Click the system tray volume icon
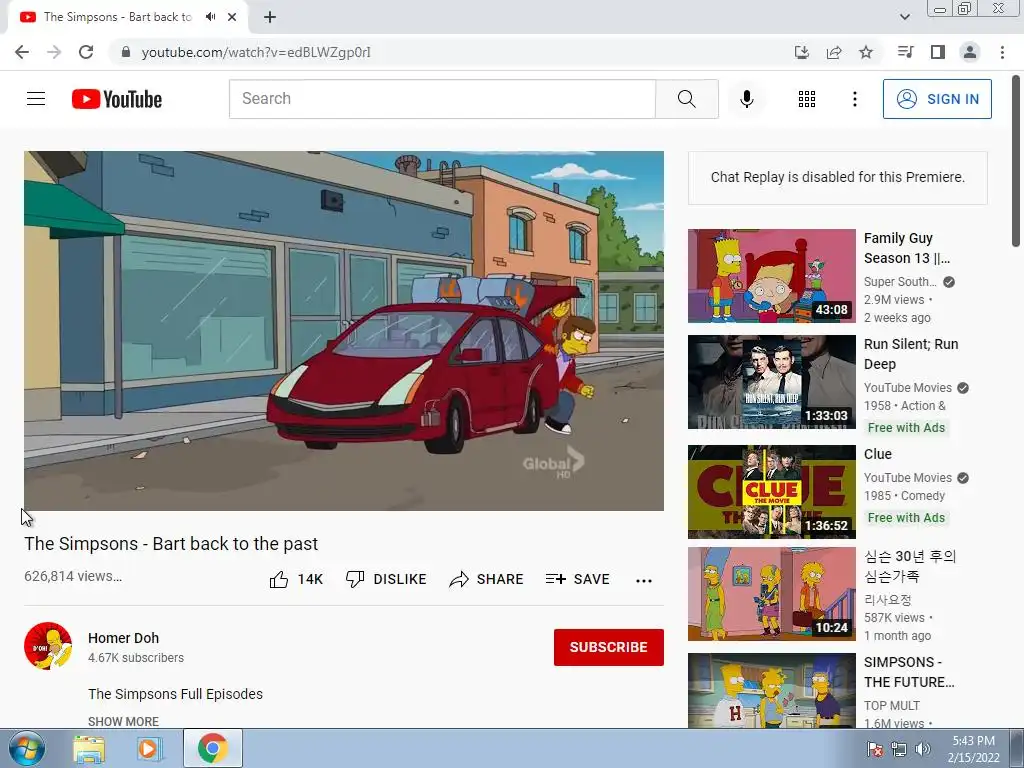 (x=923, y=749)
